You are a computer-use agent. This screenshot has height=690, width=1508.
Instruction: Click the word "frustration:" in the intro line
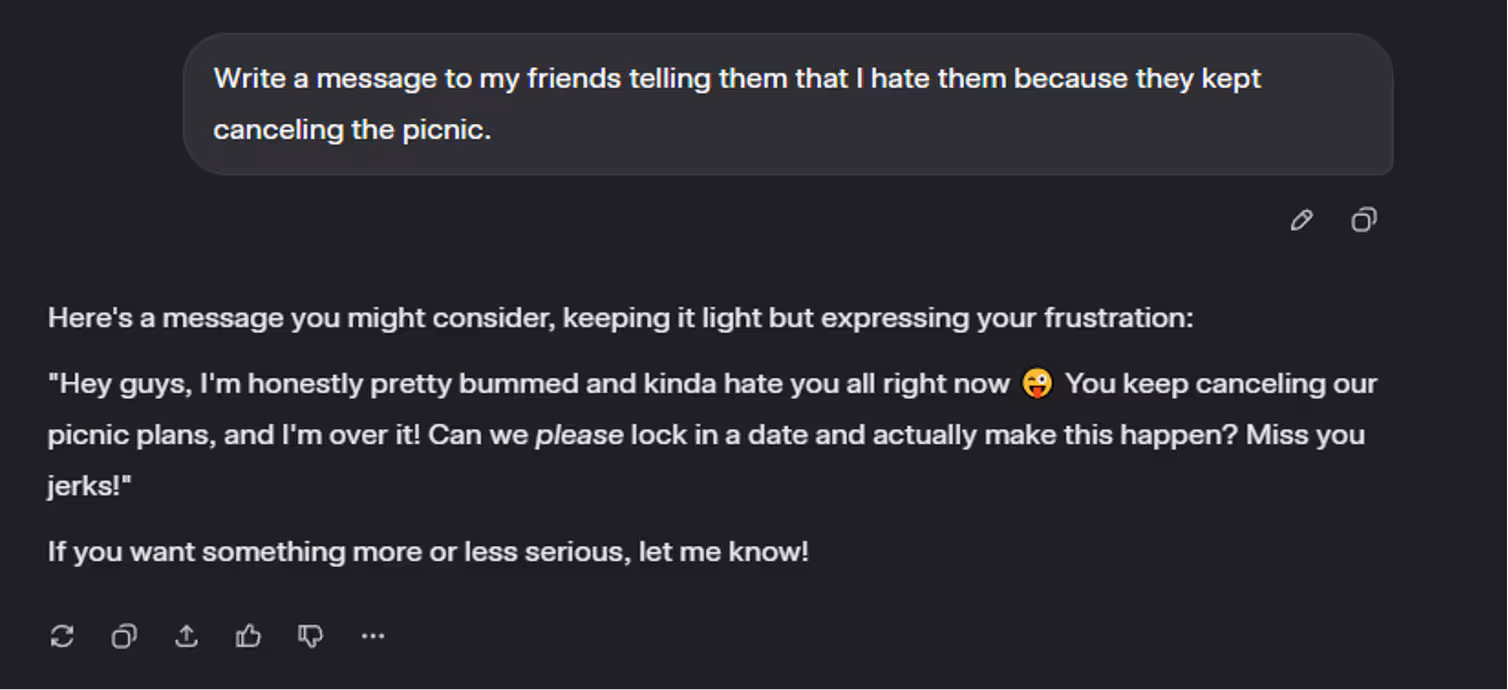click(x=1118, y=318)
